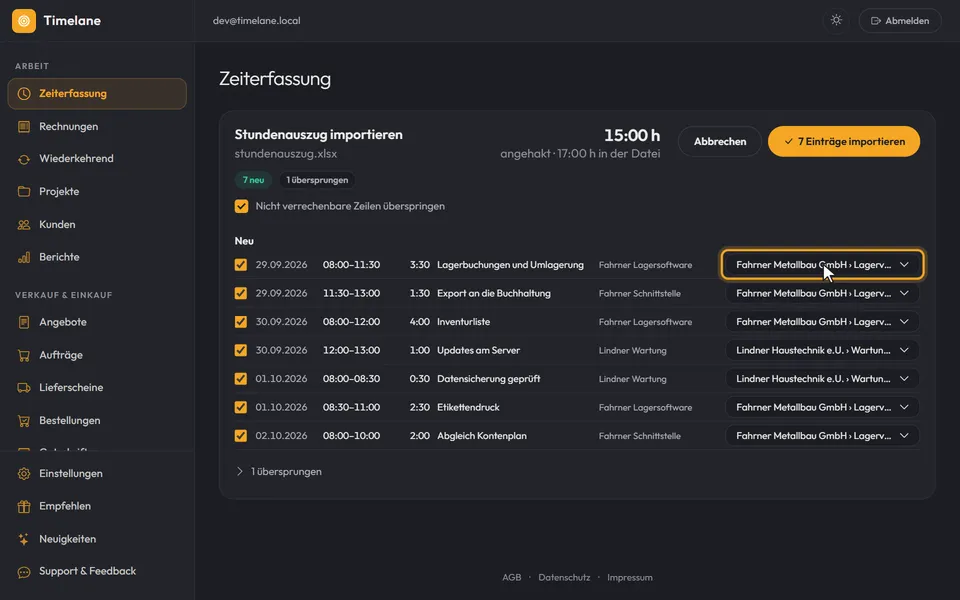Viewport: 960px width, 600px height.
Task: Toggle 'Nicht verrechenbare Zeilen überspringen' checkbox
Action: pos(241,206)
